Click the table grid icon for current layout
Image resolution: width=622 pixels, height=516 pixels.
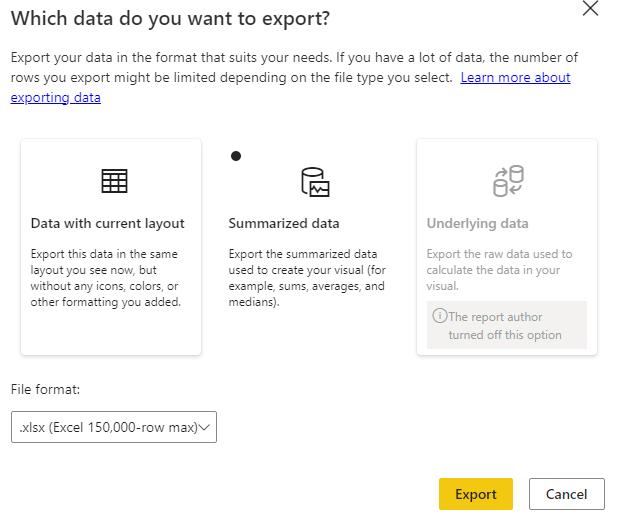(114, 181)
